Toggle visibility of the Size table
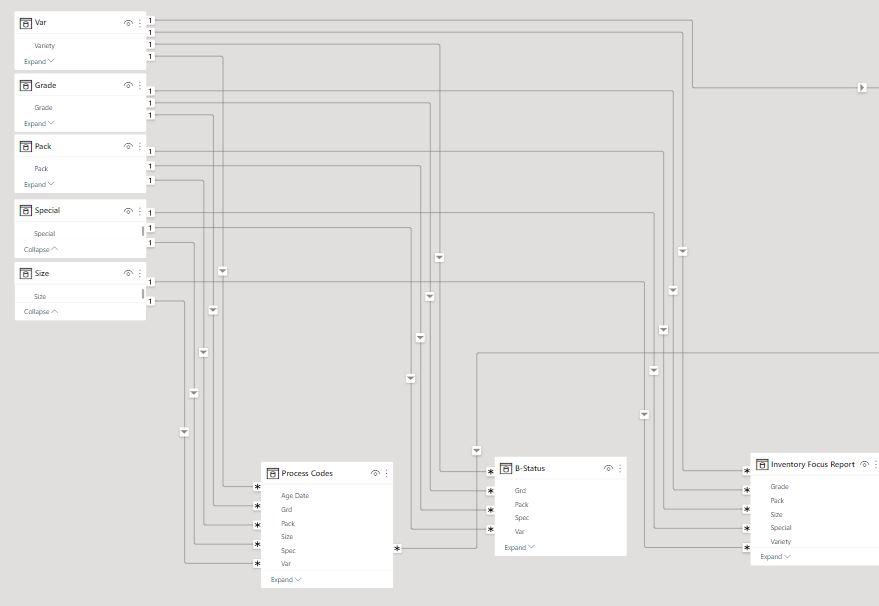 [x=128, y=273]
